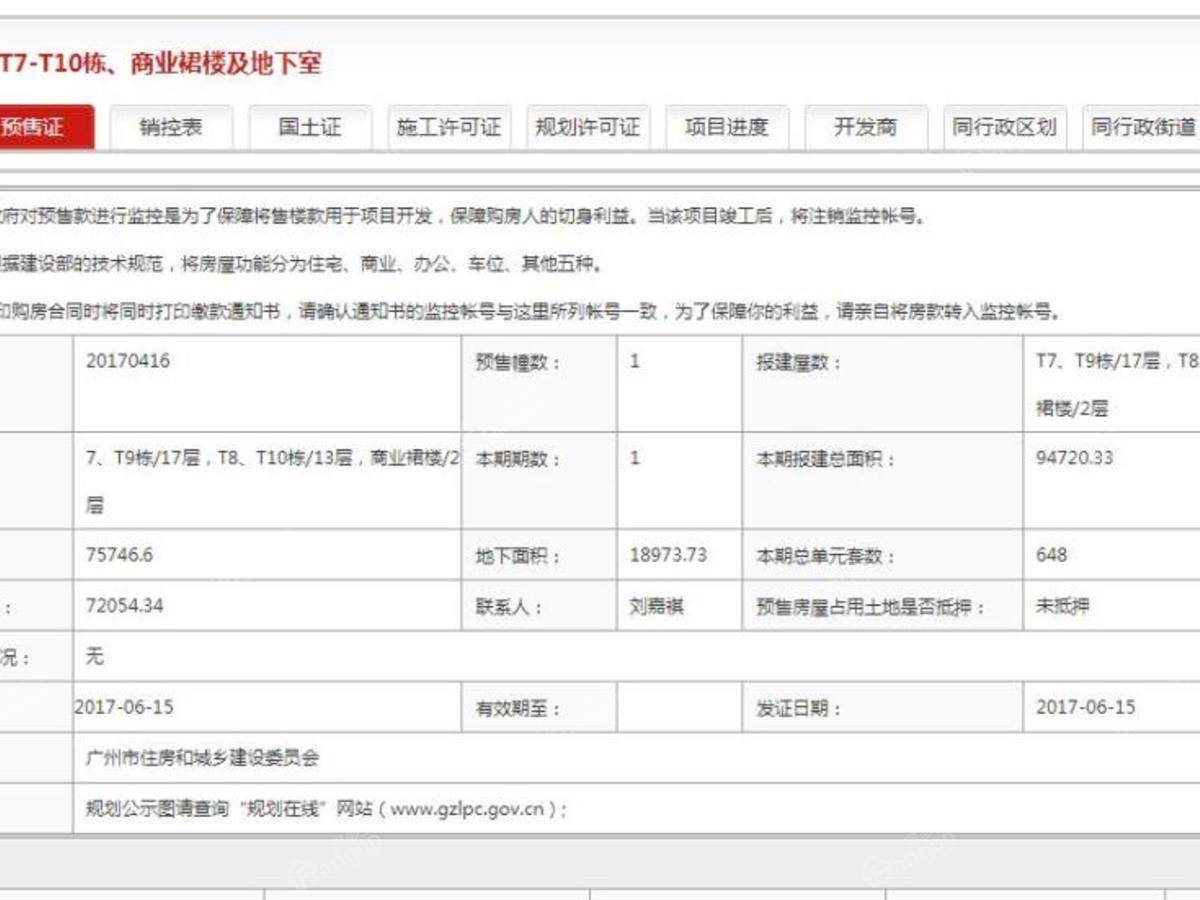Select the 国土证 tab
This screenshot has width=1200, height=900.
tap(310, 127)
